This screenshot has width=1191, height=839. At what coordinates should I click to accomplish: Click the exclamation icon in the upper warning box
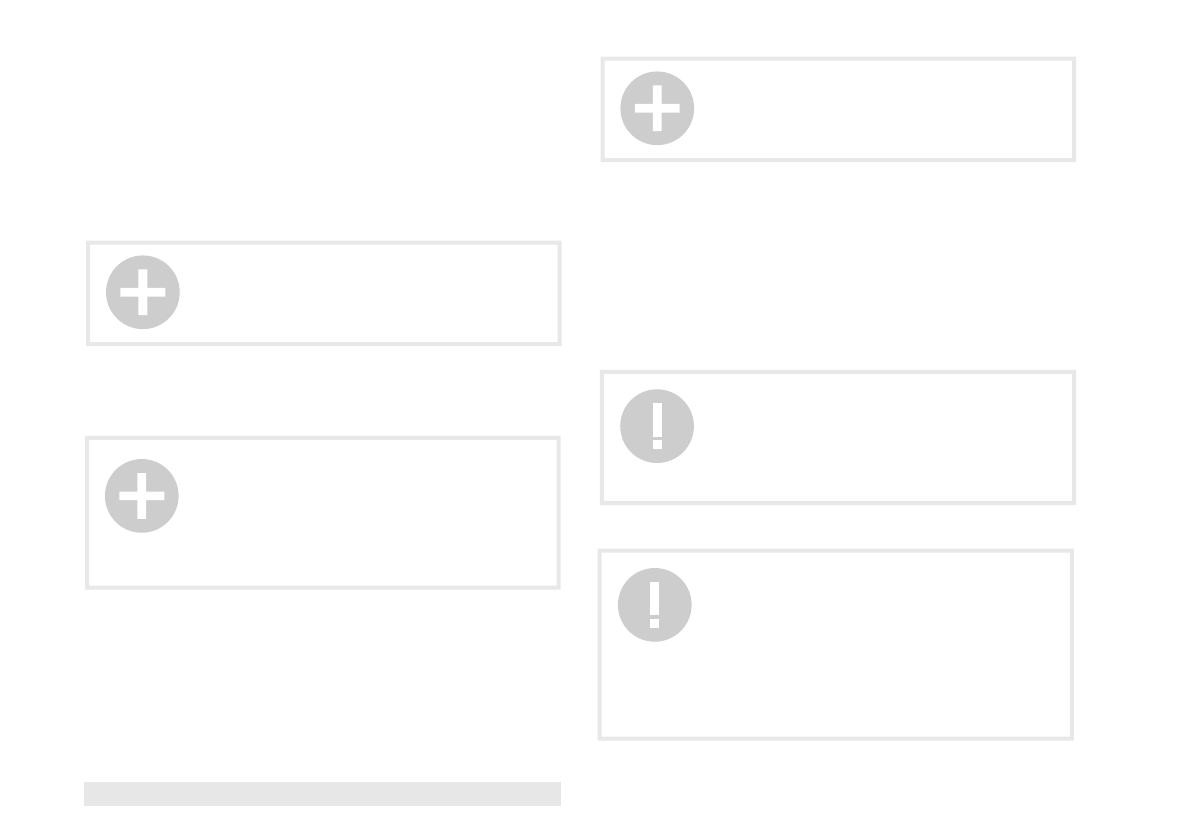pos(657,426)
